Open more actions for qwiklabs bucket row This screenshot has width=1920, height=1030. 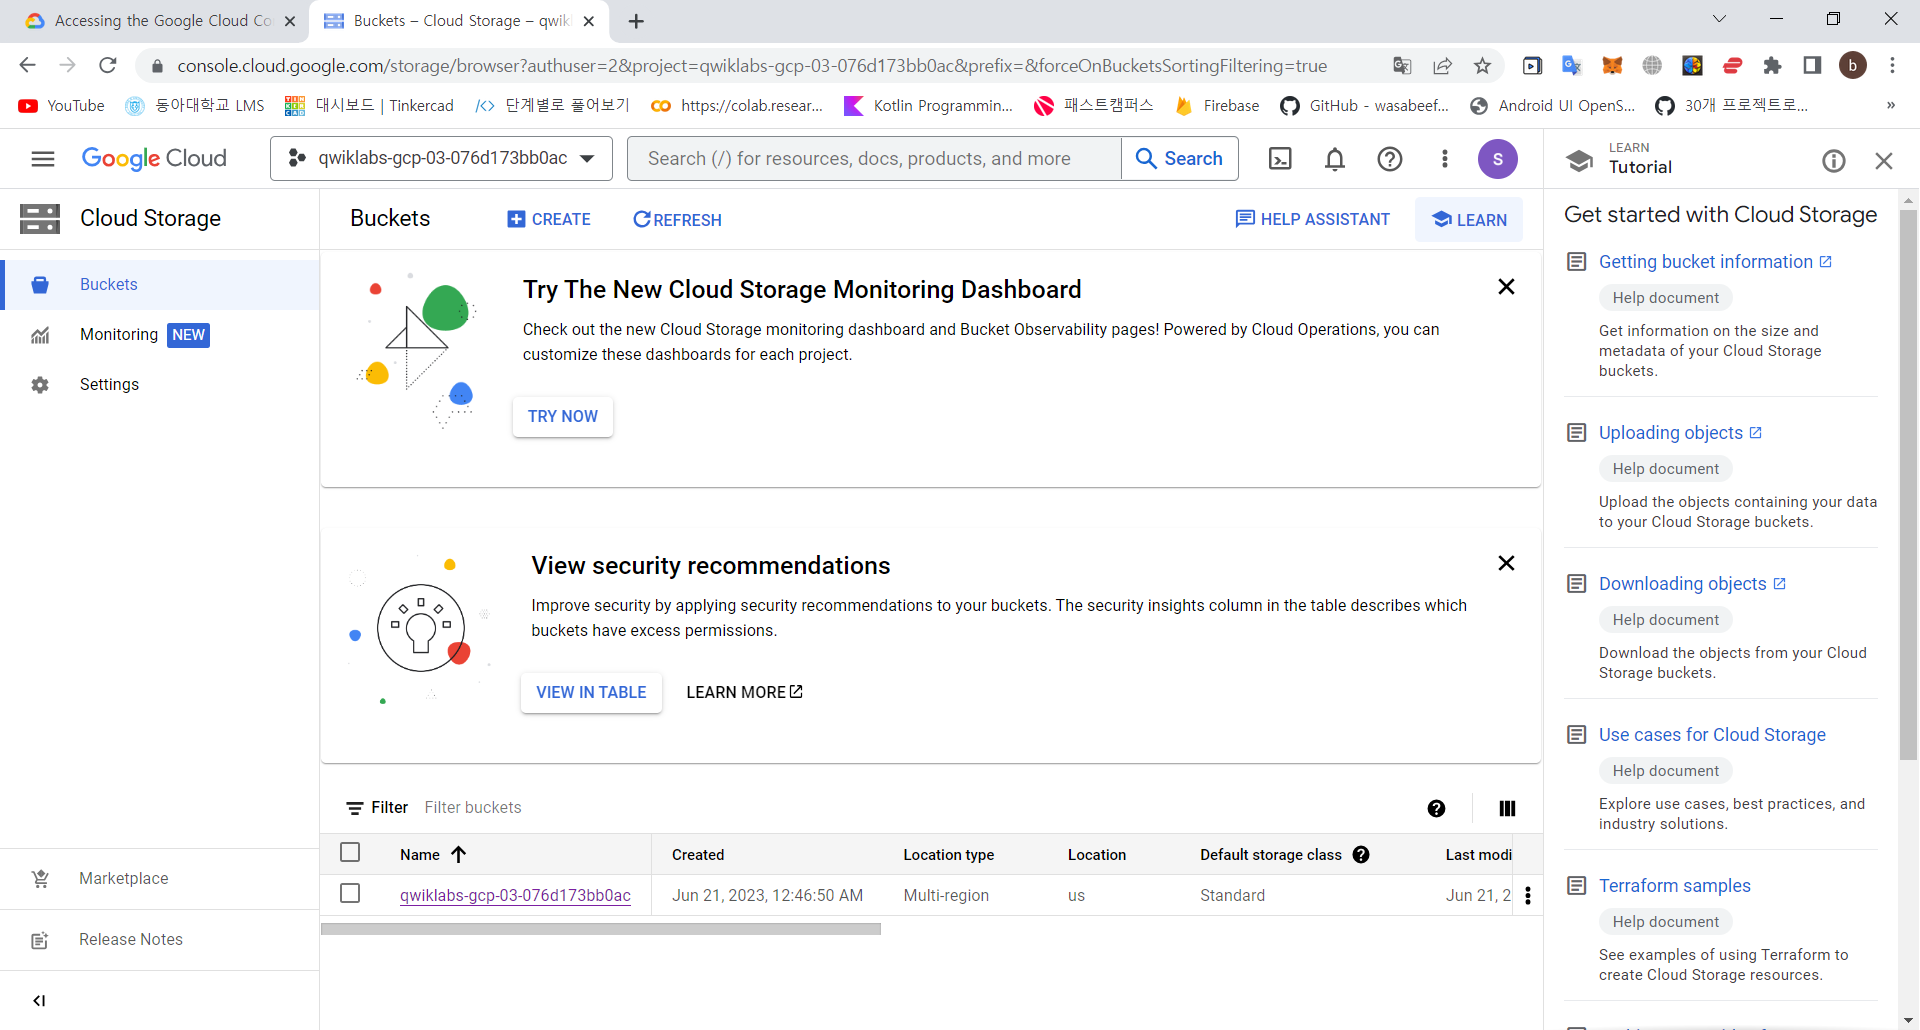tap(1528, 896)
